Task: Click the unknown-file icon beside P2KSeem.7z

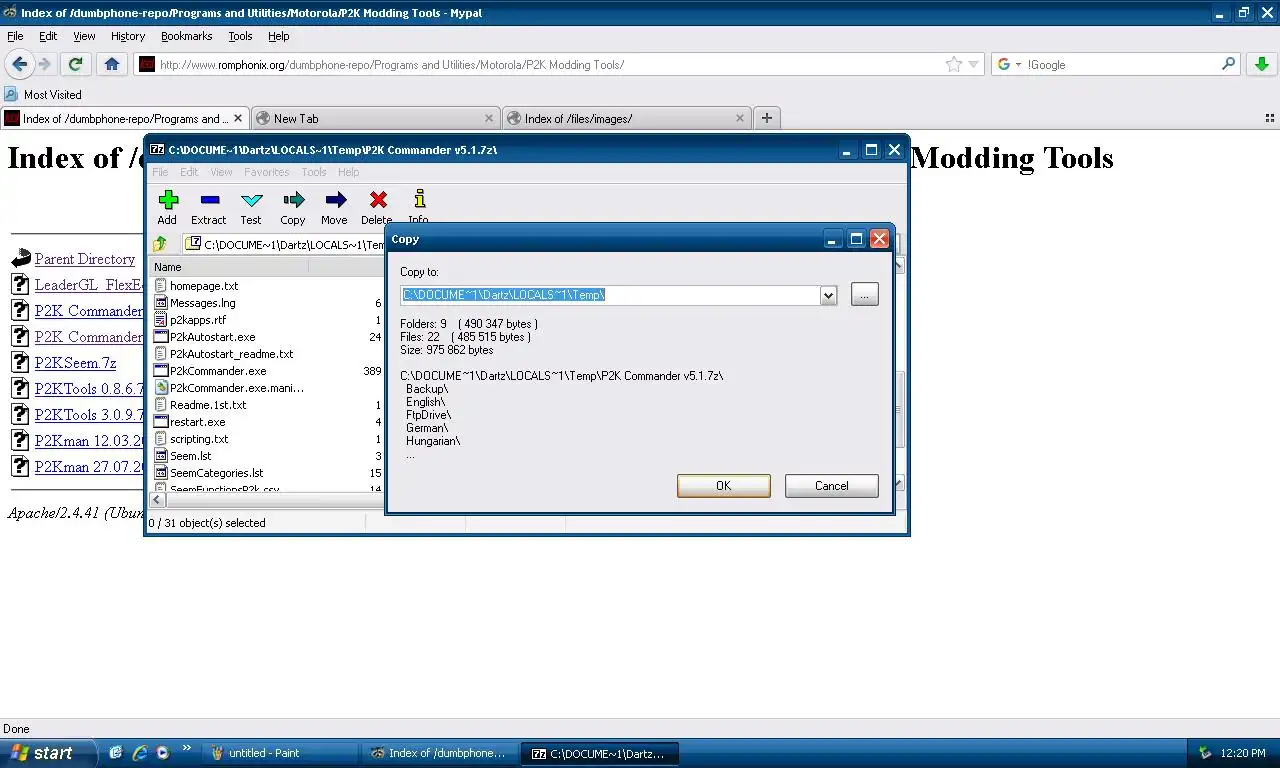Action: coord(20,362)
